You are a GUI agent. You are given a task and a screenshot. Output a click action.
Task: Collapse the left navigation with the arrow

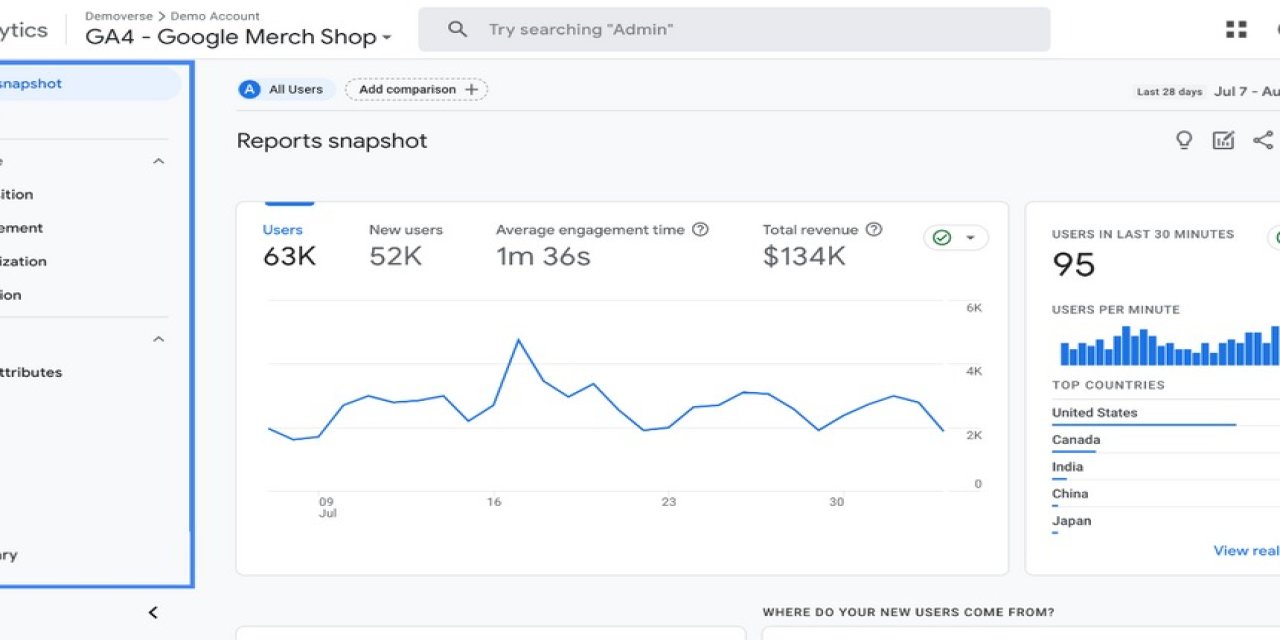153,612
